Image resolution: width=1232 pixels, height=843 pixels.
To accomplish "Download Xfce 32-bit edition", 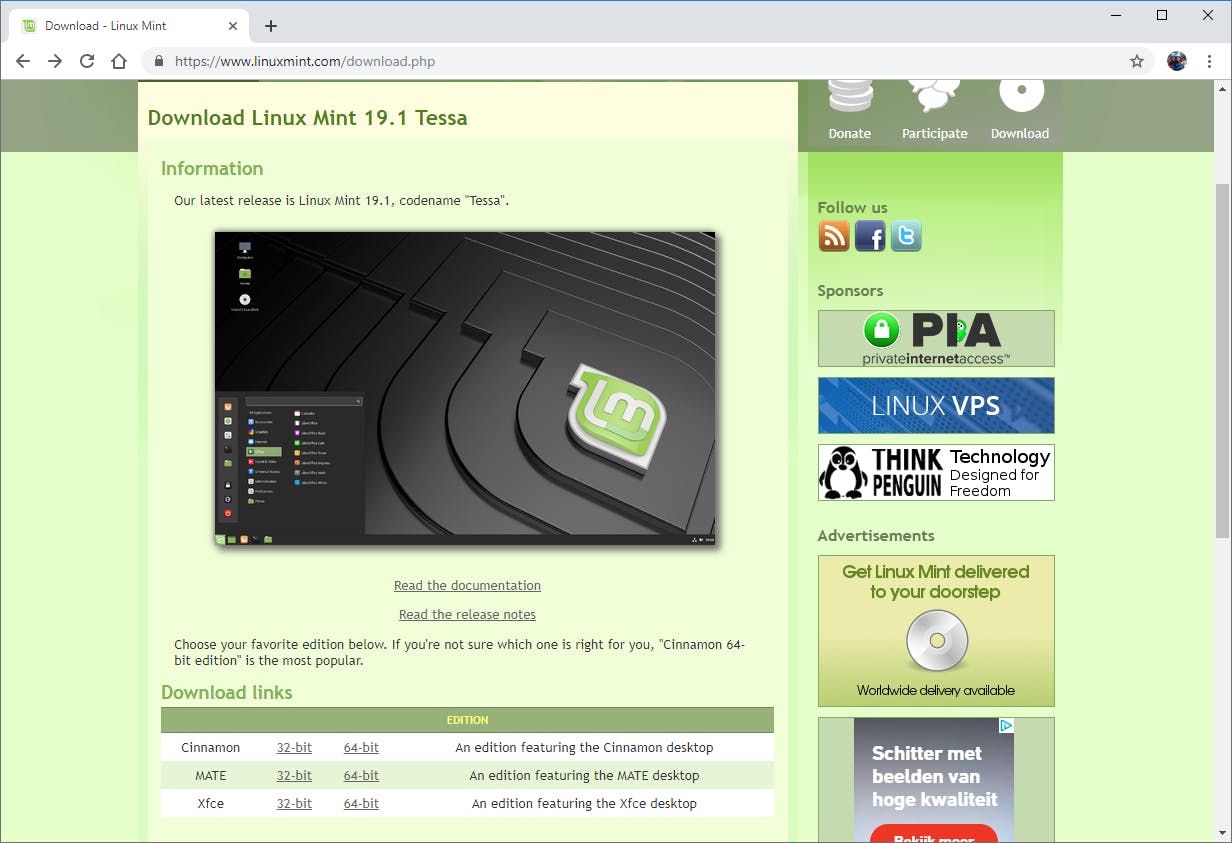I will (294, 803).
